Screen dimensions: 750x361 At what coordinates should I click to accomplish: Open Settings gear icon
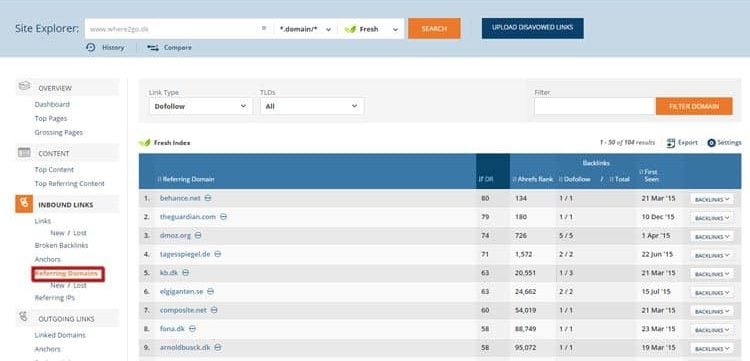pos(711,143)
